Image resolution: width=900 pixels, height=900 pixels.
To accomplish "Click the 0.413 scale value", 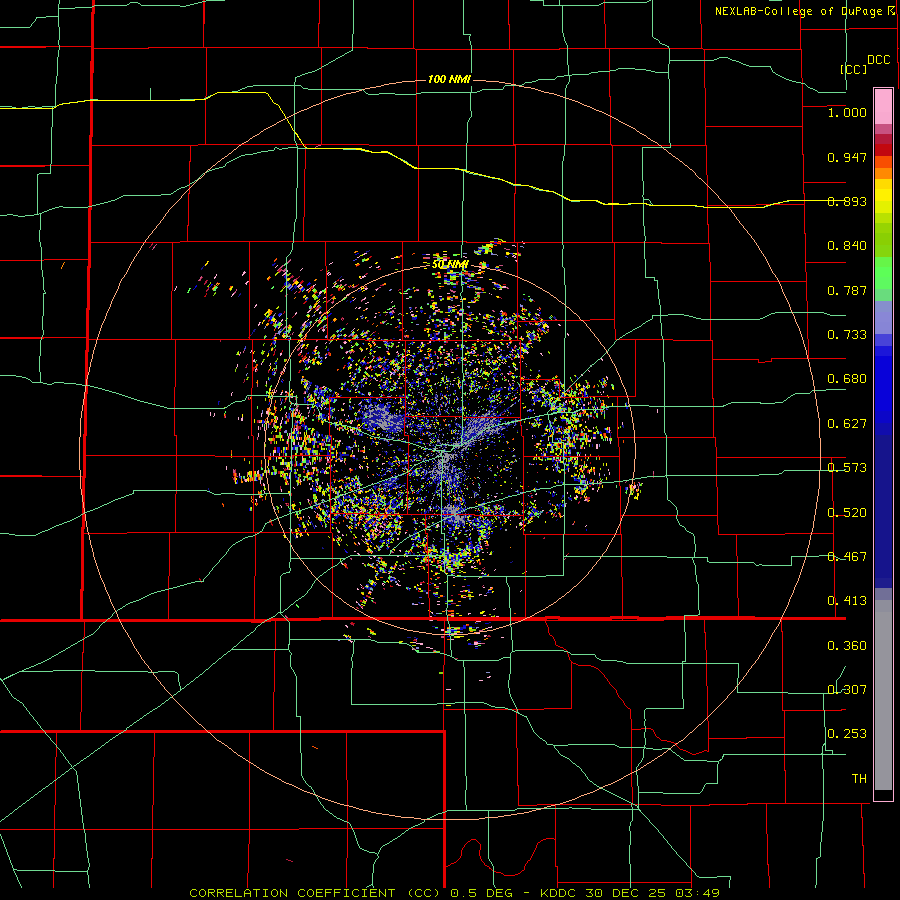I will point(847,601).
